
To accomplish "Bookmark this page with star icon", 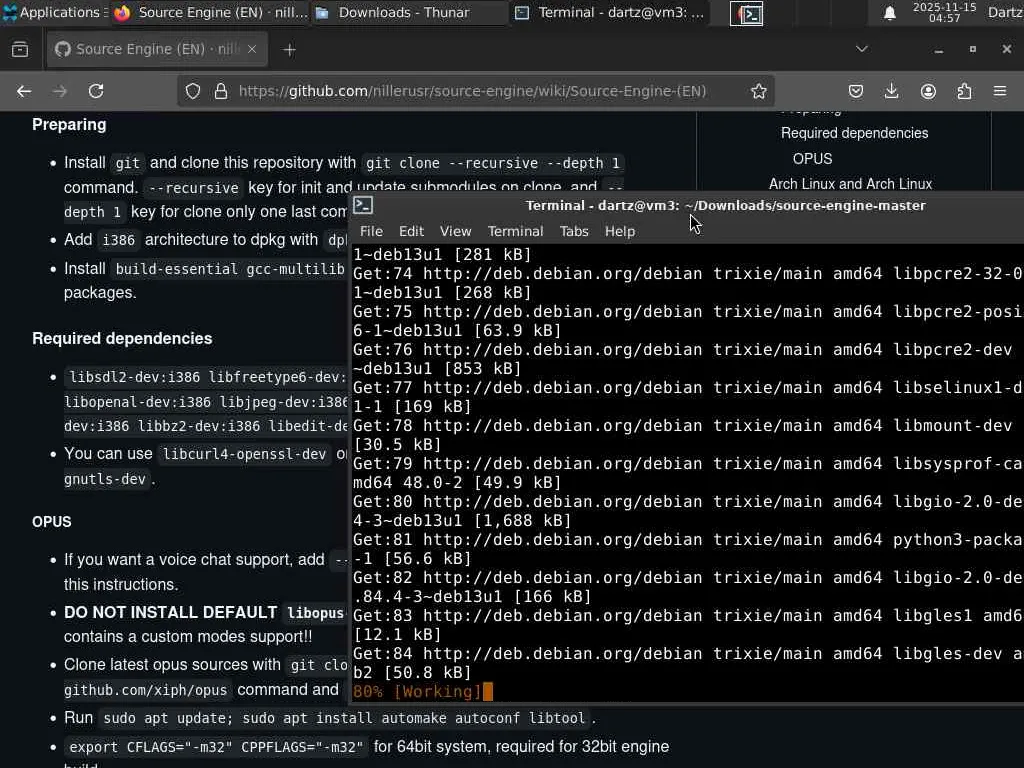I will [x=758, y=91].
